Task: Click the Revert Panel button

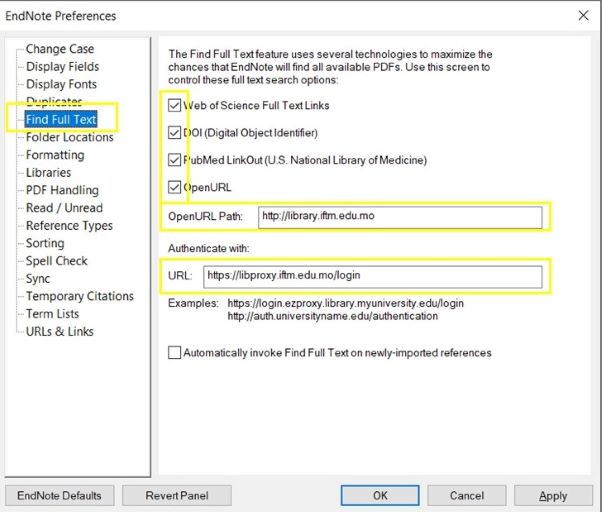Action: (174, 495)
